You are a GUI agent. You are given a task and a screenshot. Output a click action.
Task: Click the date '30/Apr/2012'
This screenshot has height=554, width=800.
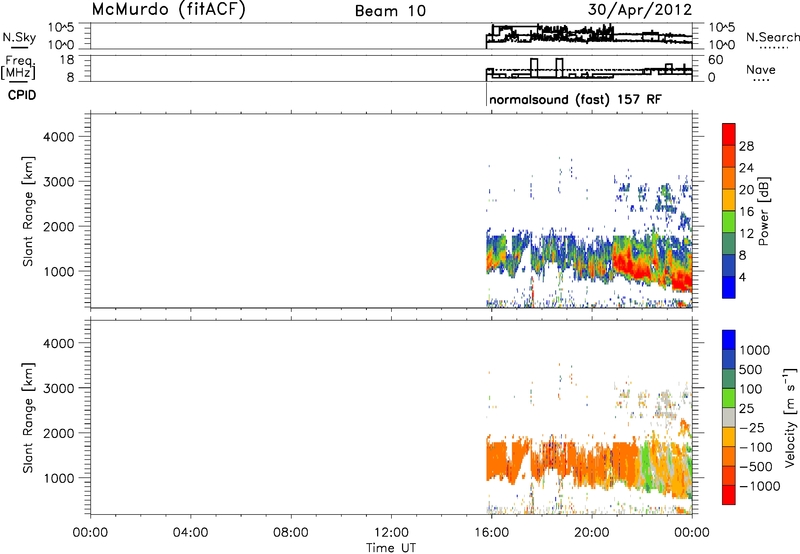point(640,10)
